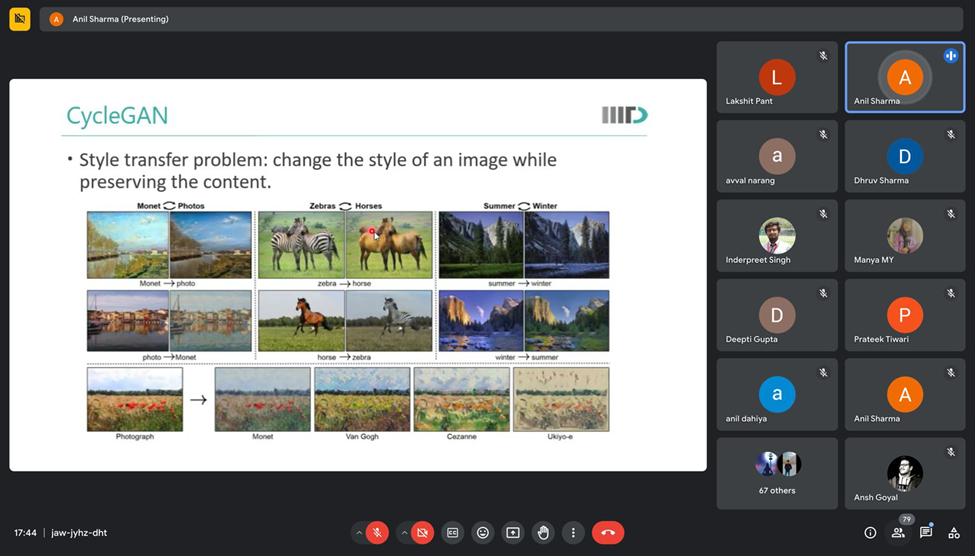Click the muted mic icon on Prateek Tiwari tile

(951, 293)
